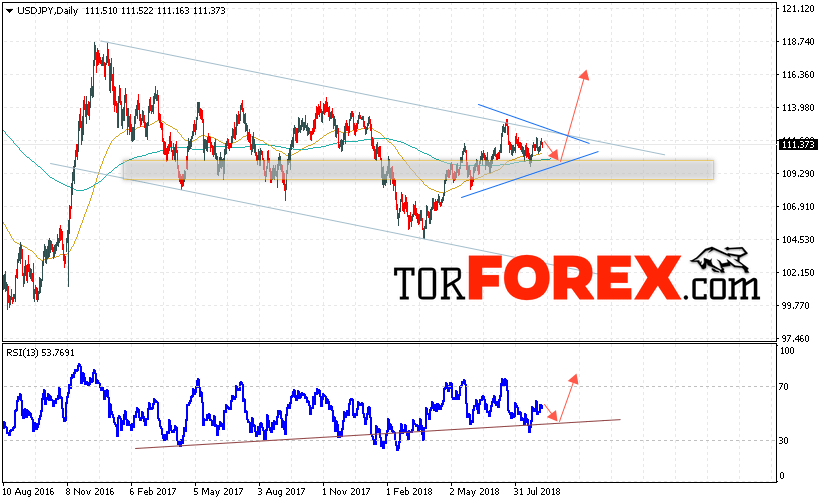Click the 102.150 price scale value
Screen dimensions: 819x503
tap(798, 273)
